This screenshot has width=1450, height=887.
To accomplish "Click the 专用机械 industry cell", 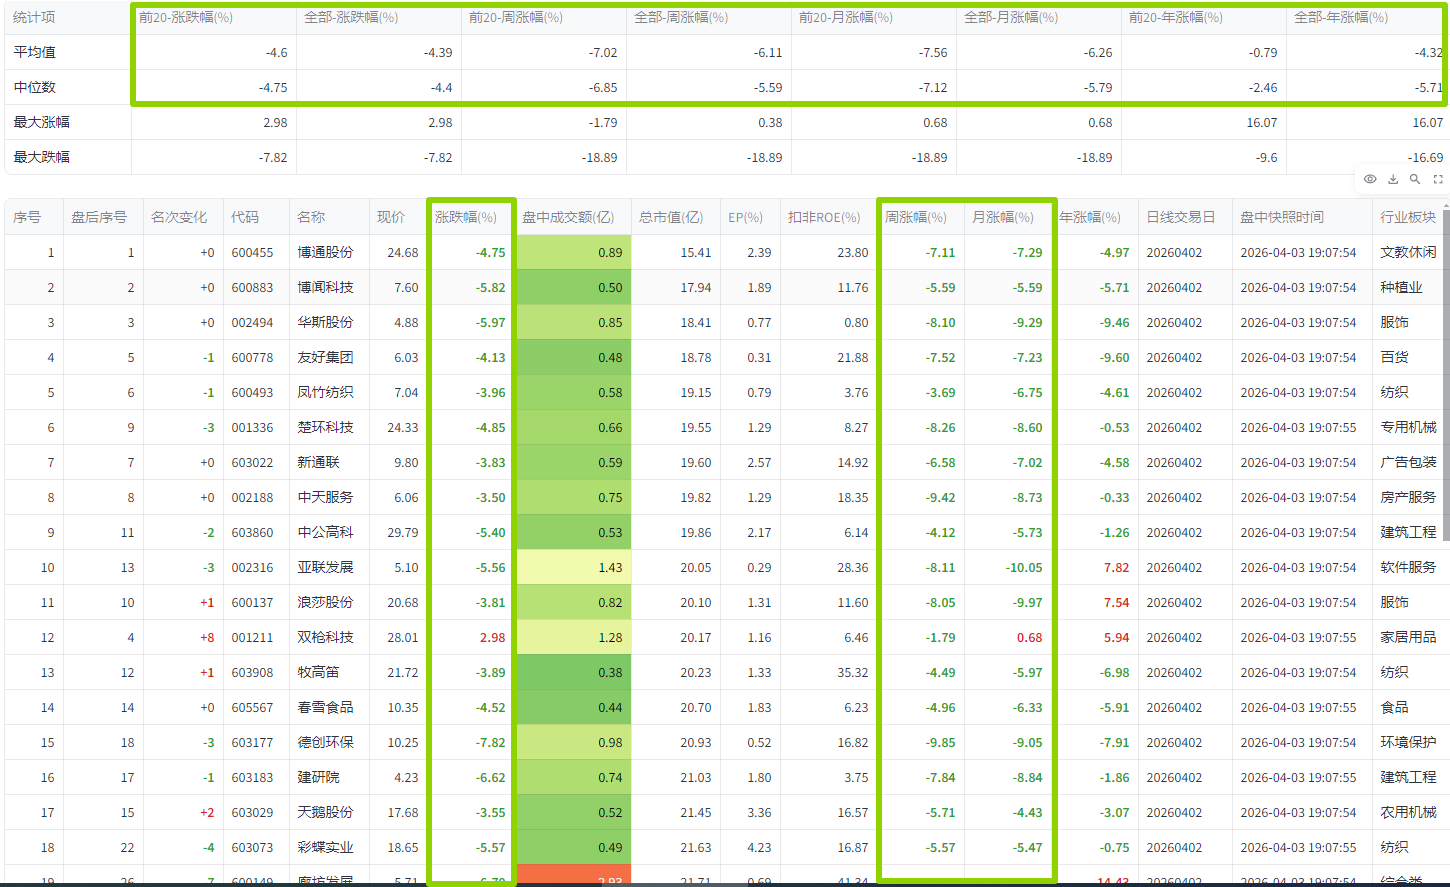I will click(x=1408, y=427).
